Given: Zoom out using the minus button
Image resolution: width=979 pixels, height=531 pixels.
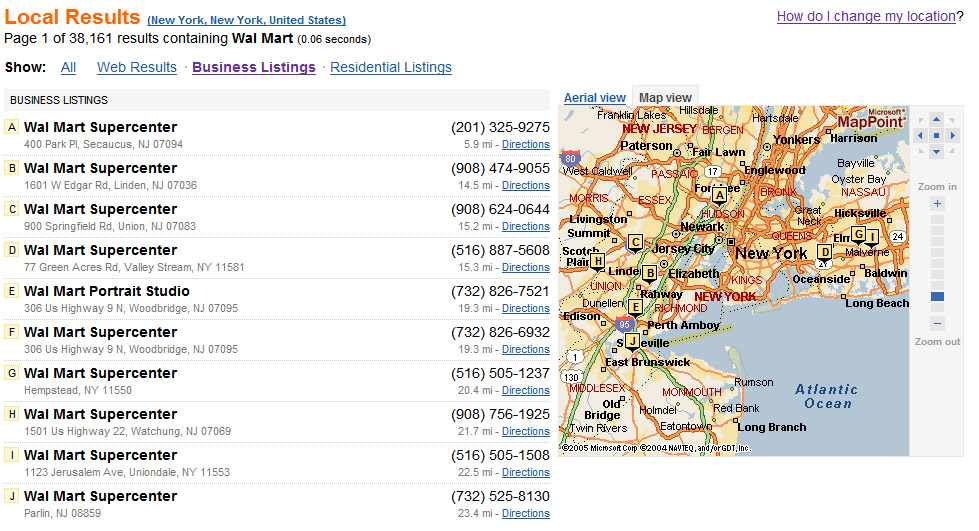Looking at the screenshot, I should pos(937,324).
